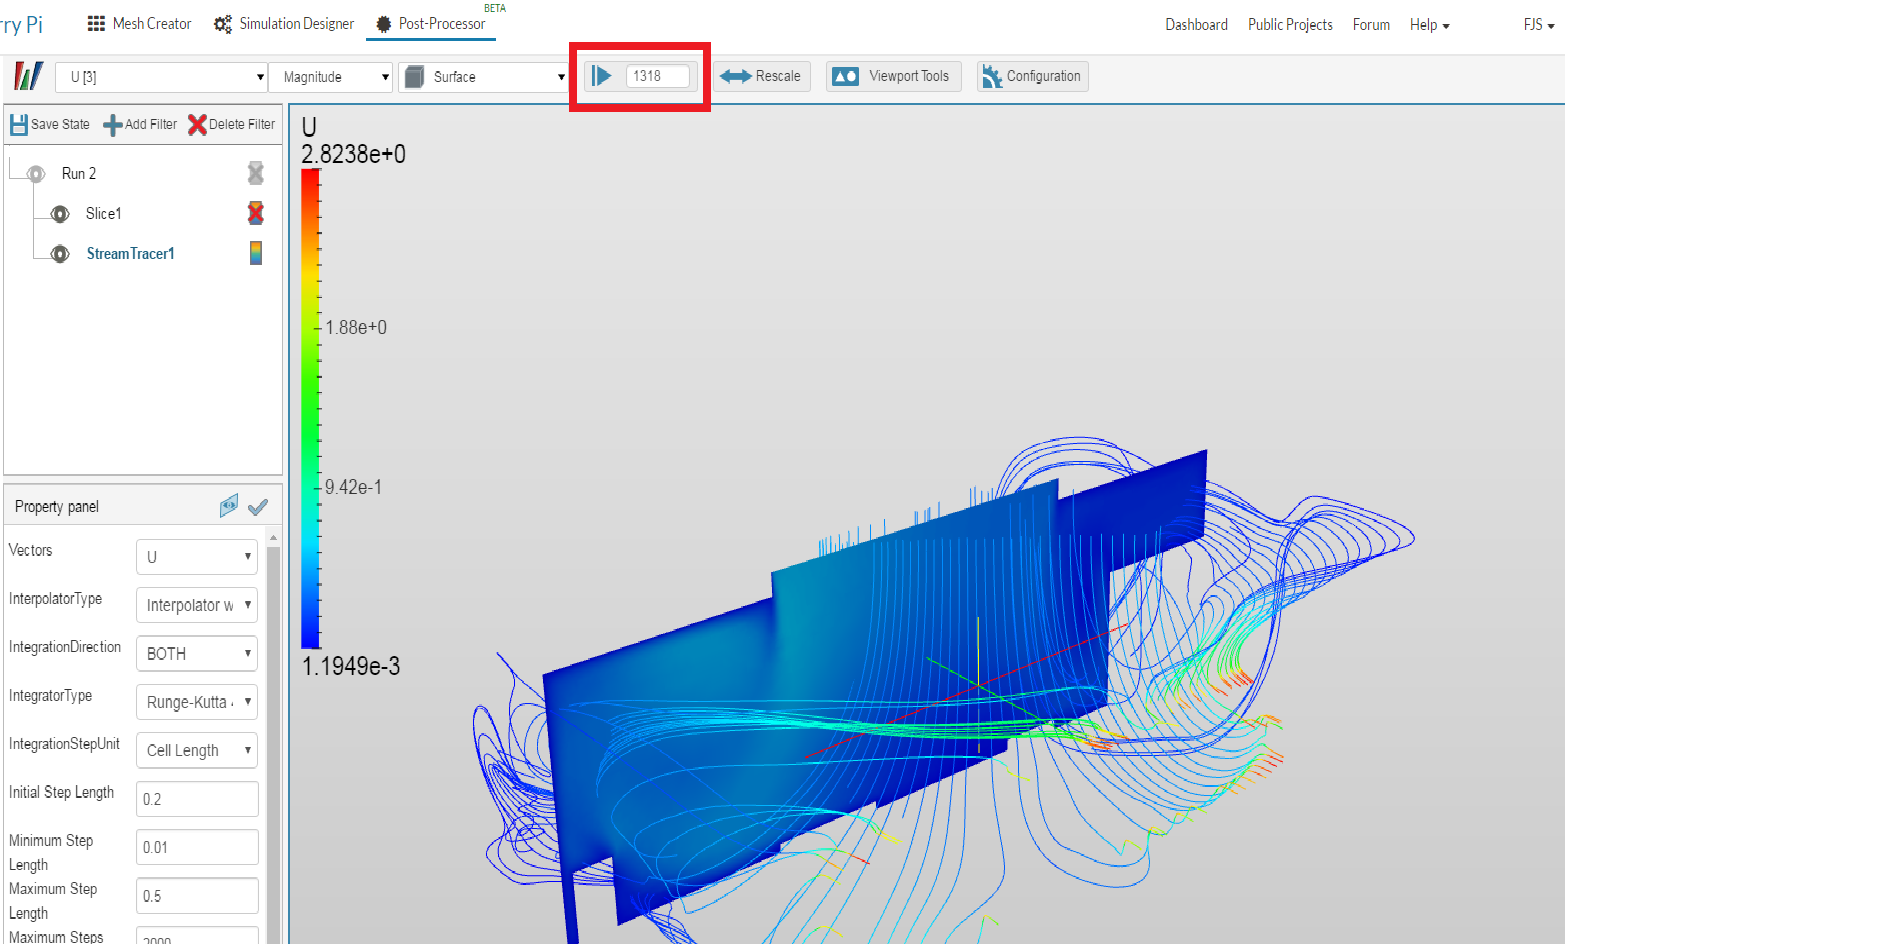Viewport: 1884px width, 944px height.
Task: Click the Rescale button
Action: [761, 76]
